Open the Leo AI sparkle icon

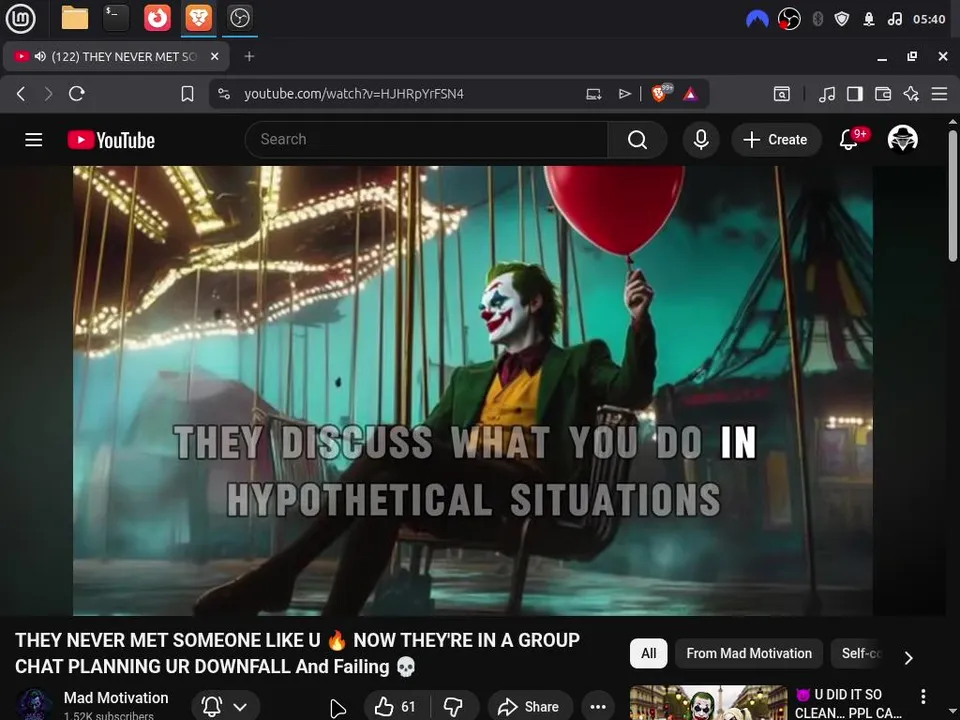[911, 94]
